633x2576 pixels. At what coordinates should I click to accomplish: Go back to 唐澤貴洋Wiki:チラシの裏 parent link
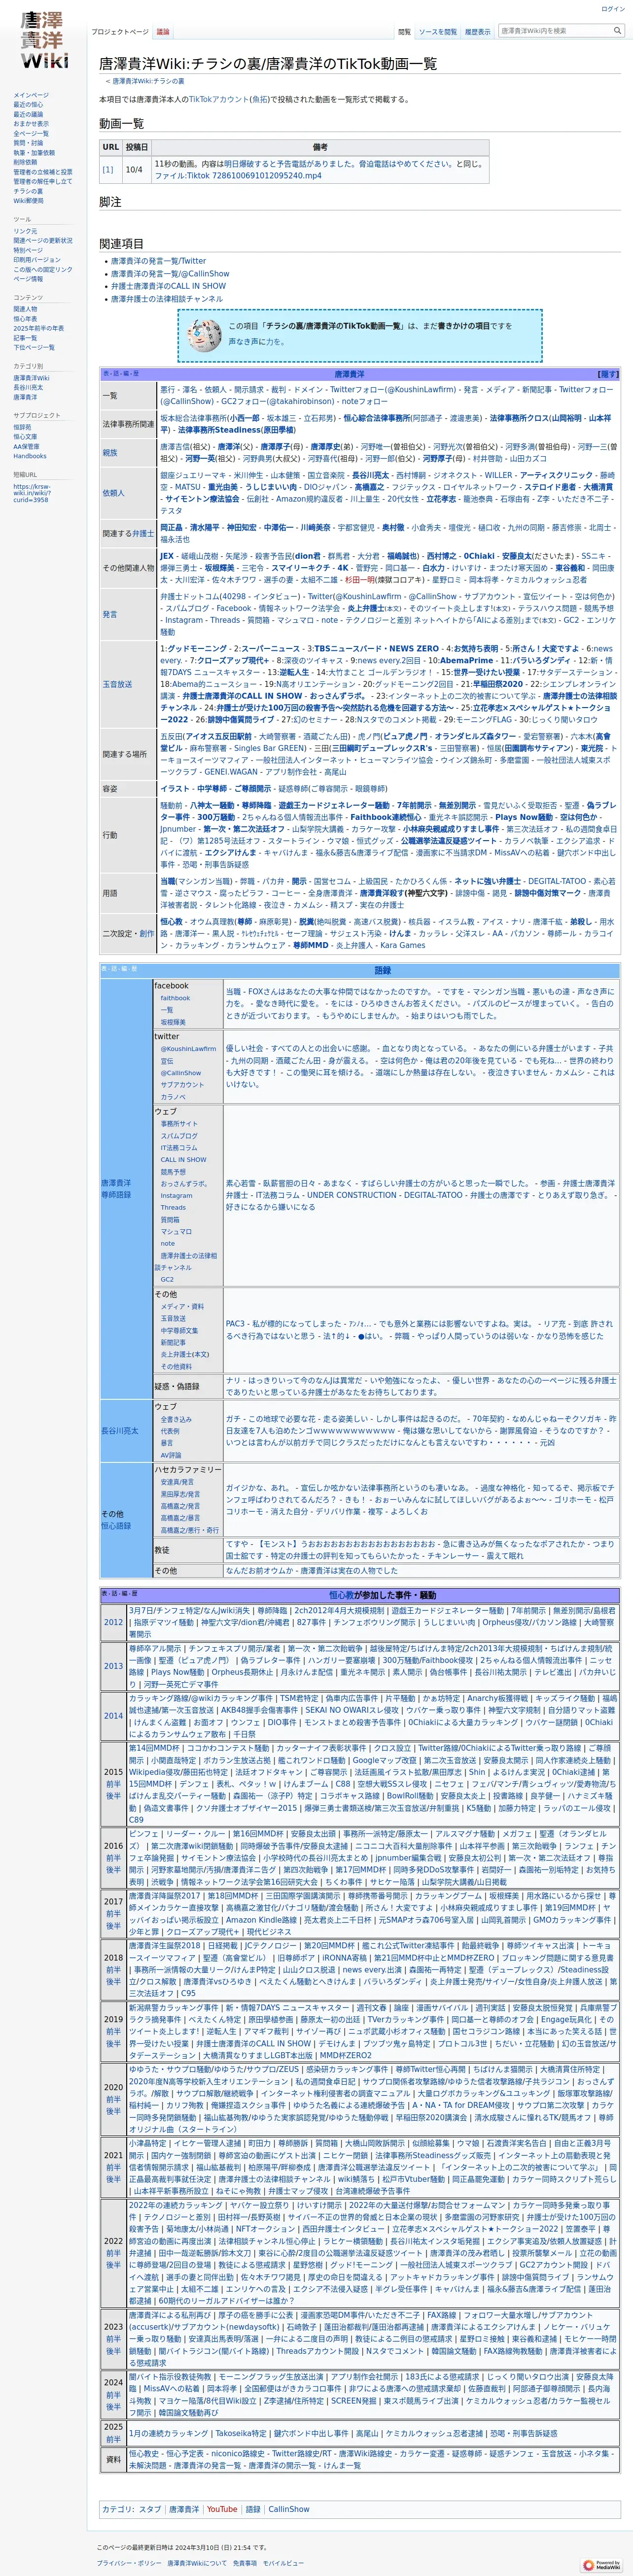pyautogui.click(x=148, y=81)
